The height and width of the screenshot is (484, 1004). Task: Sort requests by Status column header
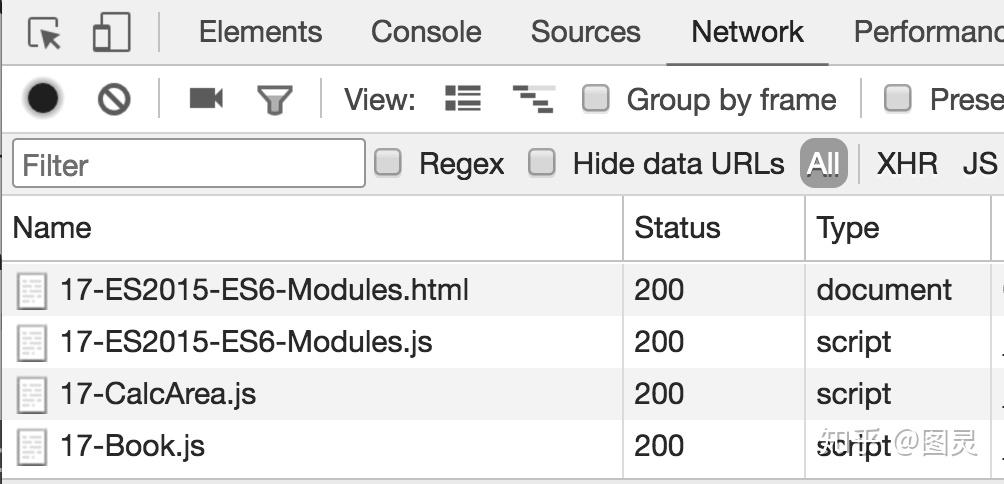[x=677, y=228]
